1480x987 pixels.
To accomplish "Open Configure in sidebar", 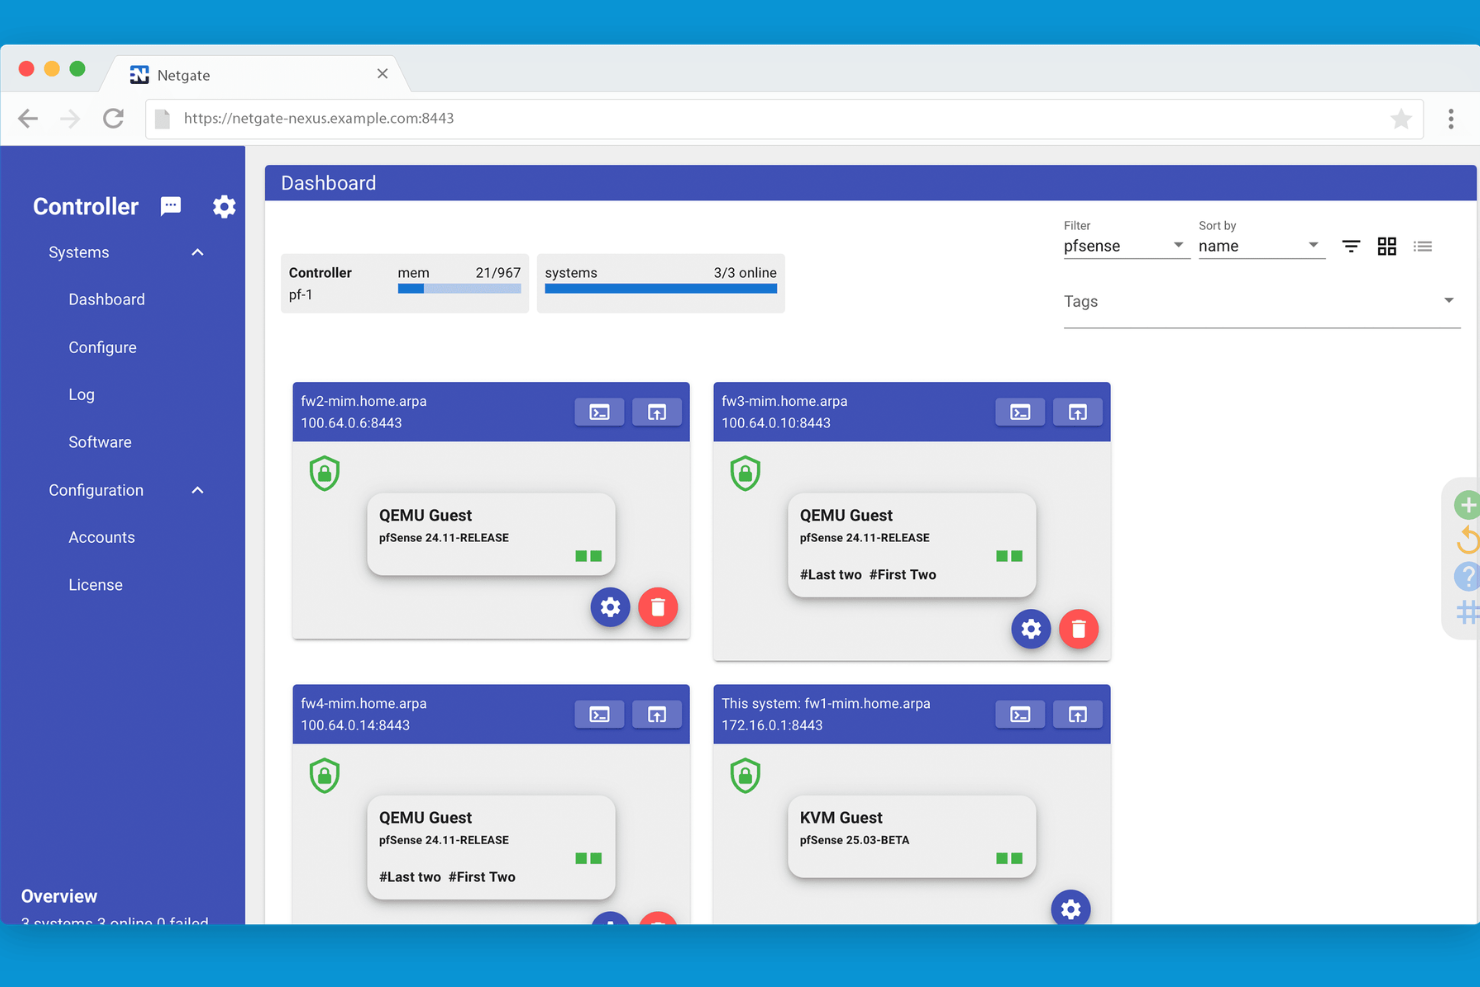I will click(x=103, y=348).
